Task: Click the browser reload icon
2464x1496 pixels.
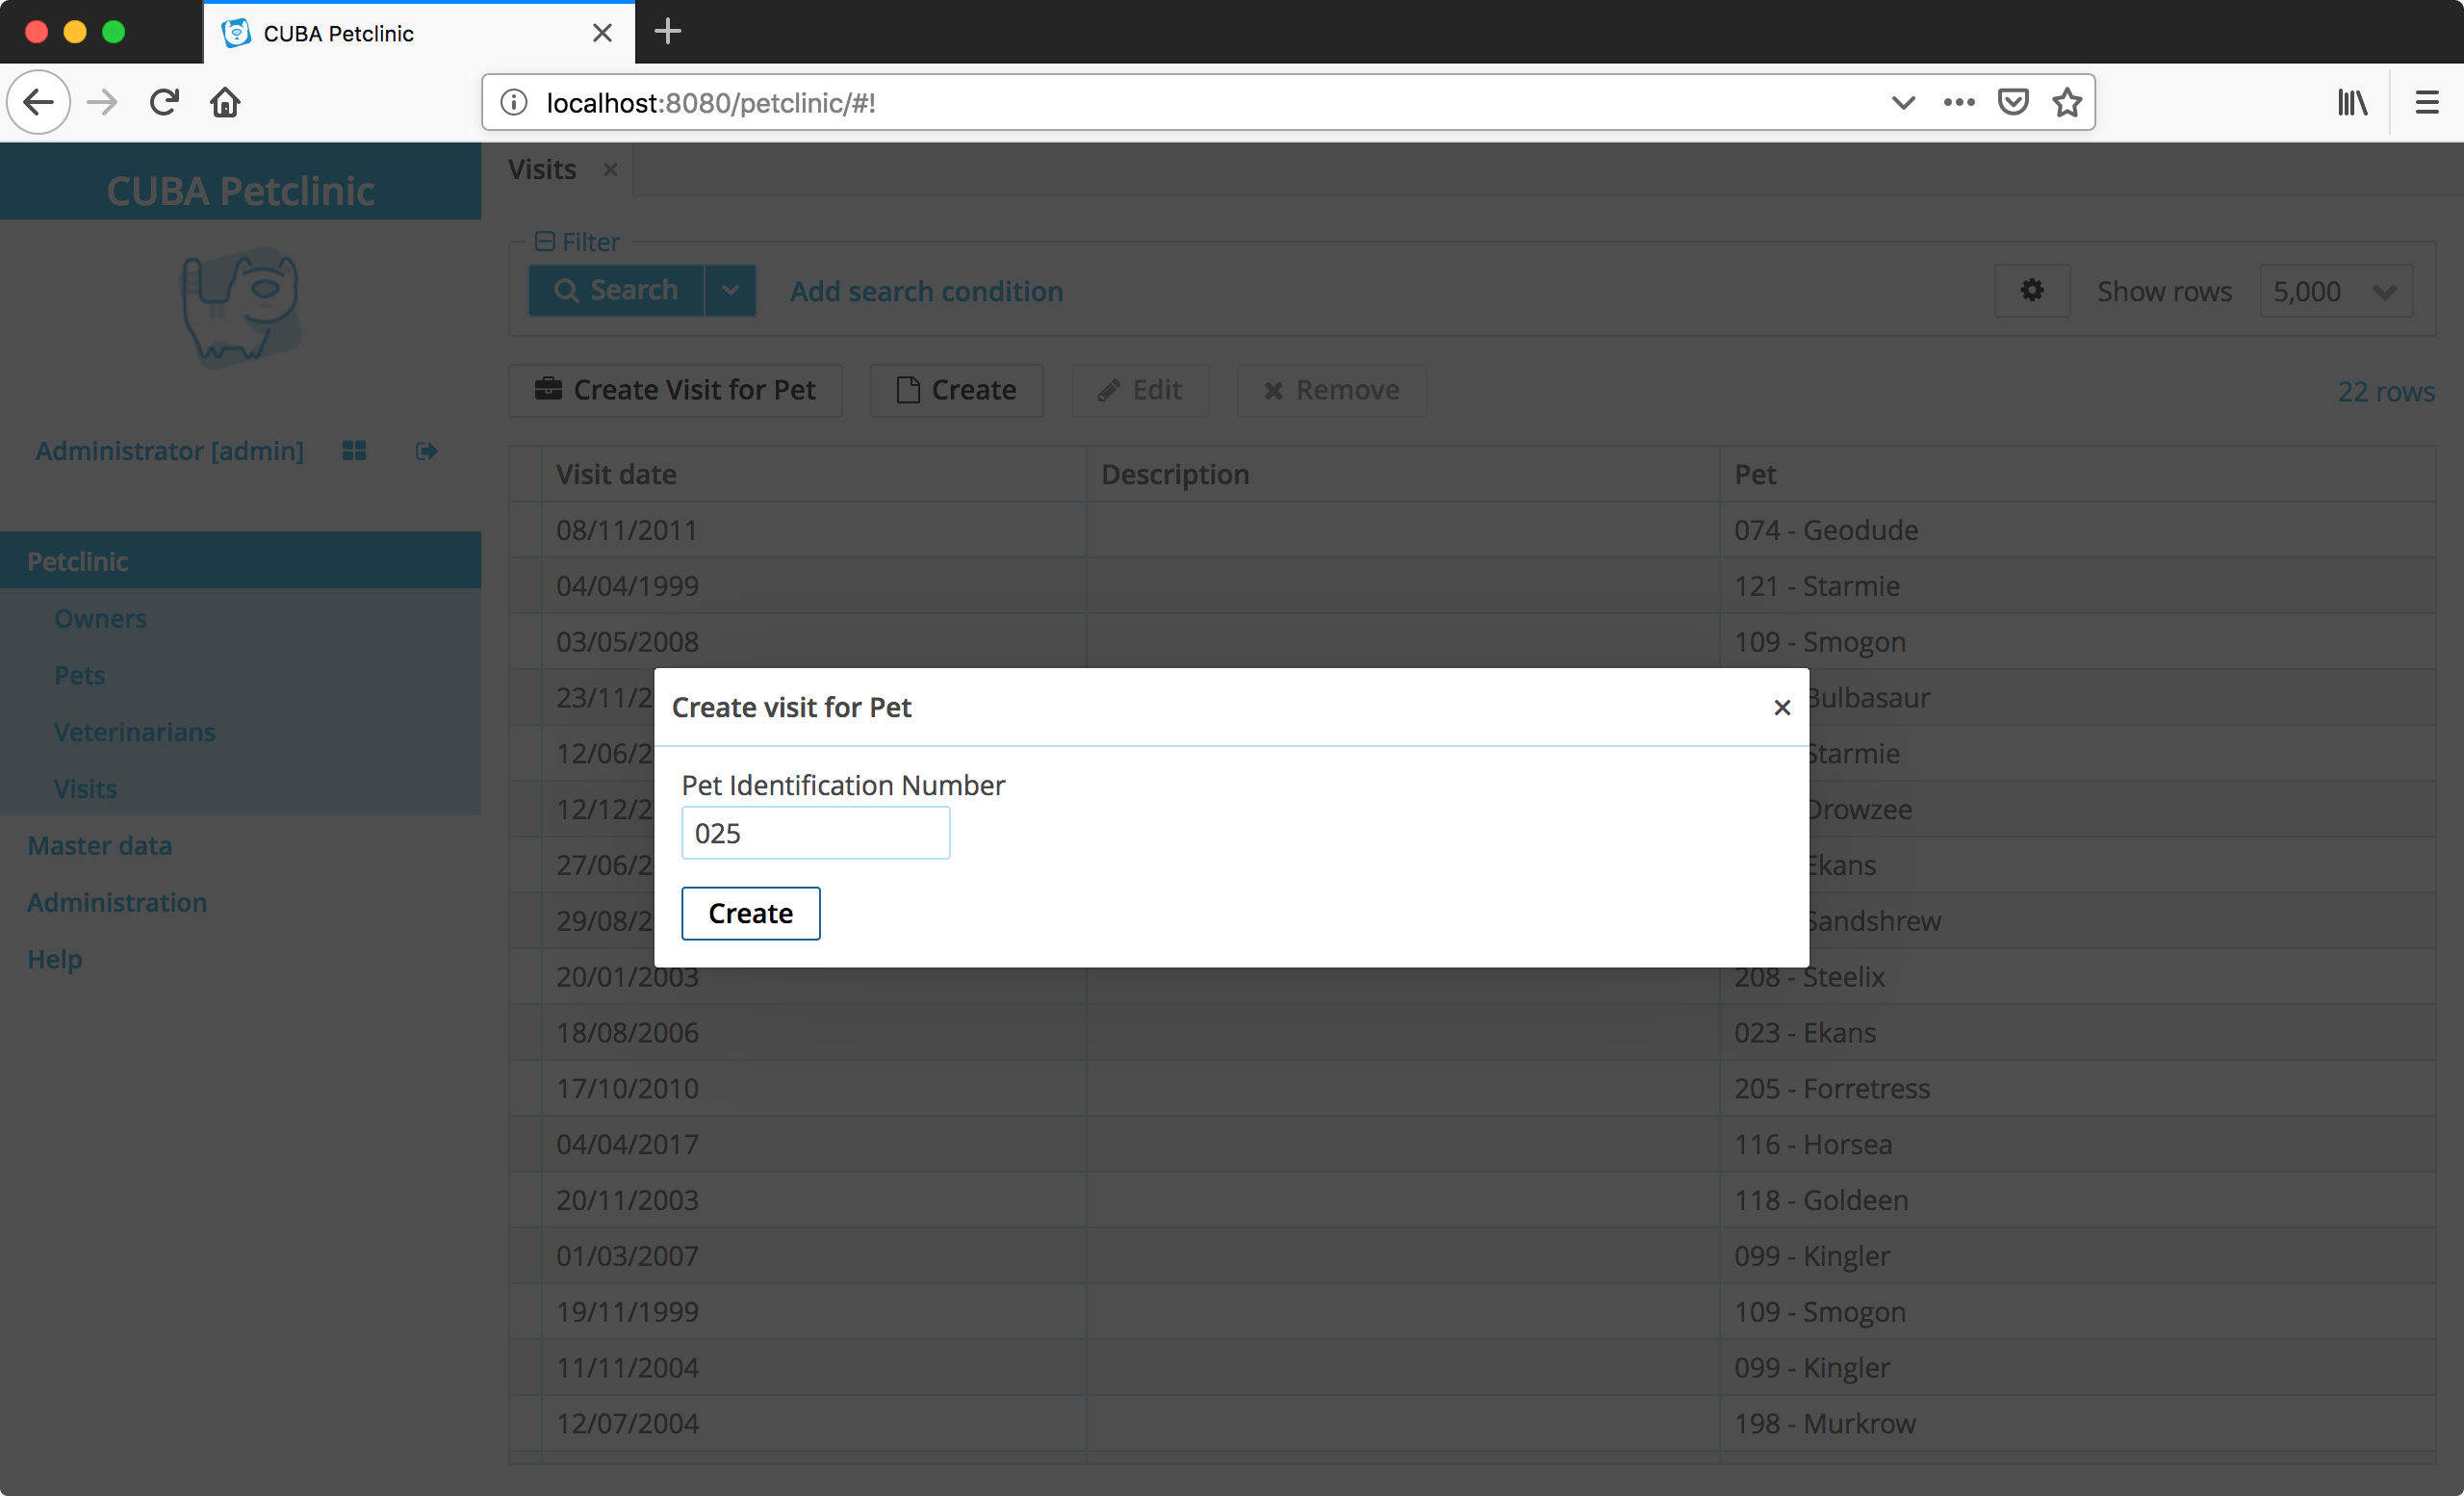Action: pyautogui.click(x=164, y=102)
